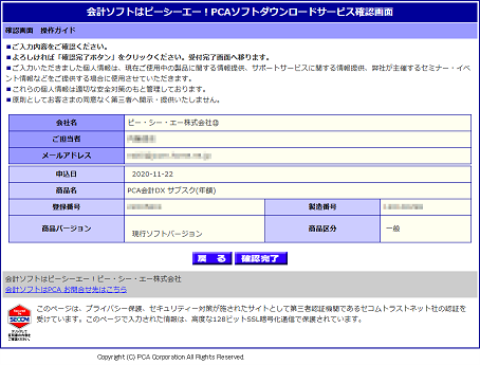Click the 申込日 row label
Image resolution: width=480 pixels, height=365 pixels.
(66, 174)
